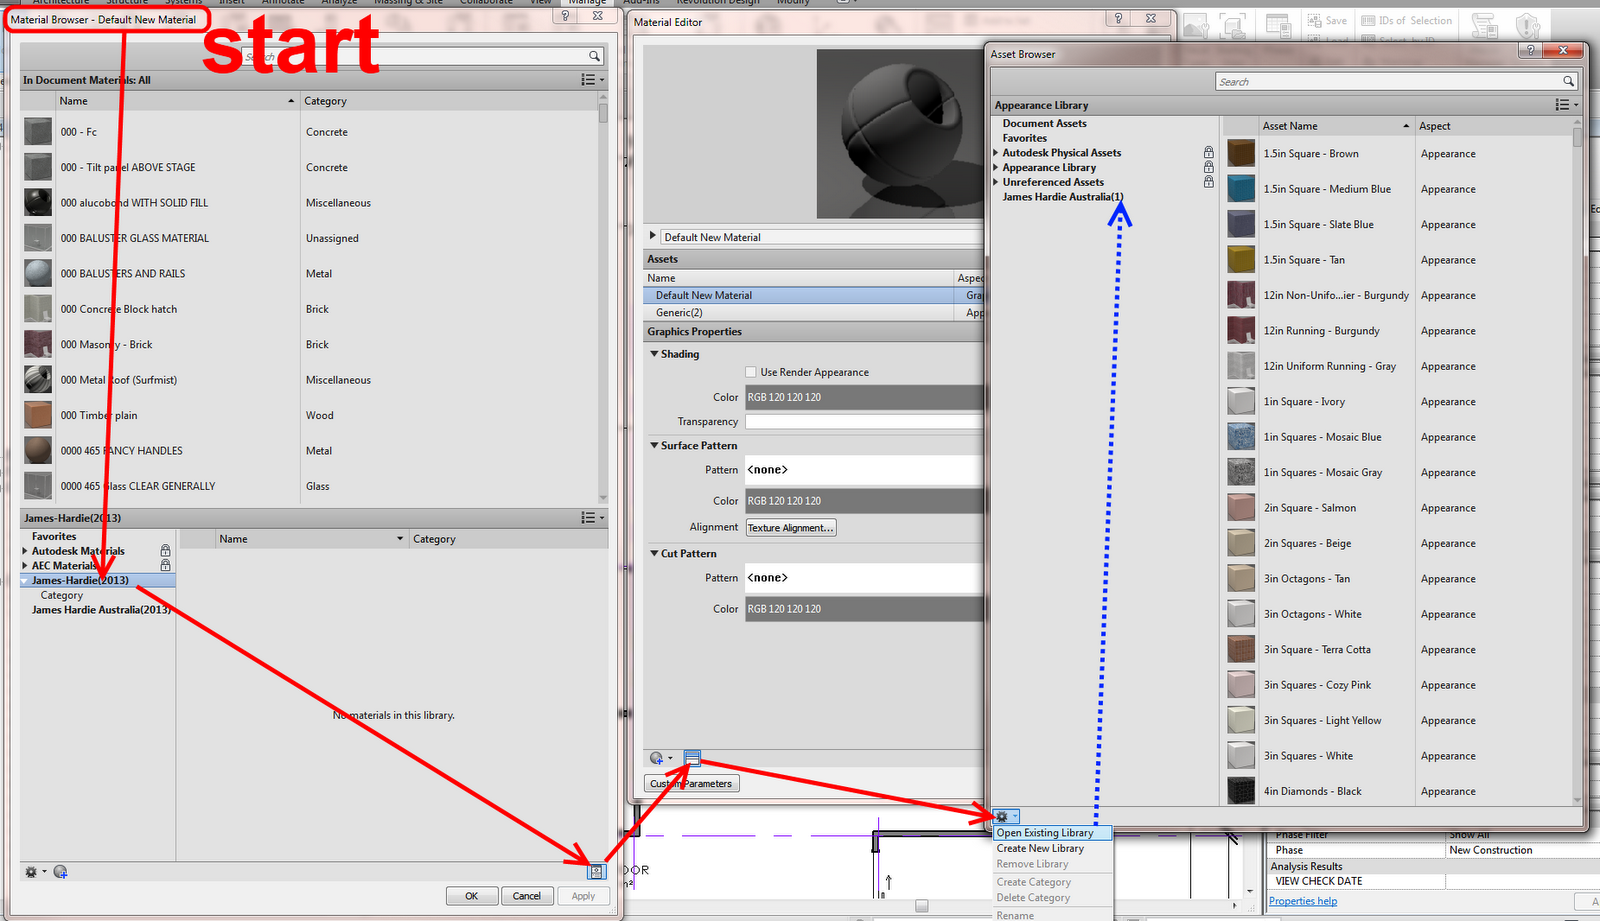Expand the Default New Material name header arrow
Screen dimensions: 1600x921
(653, 236)
